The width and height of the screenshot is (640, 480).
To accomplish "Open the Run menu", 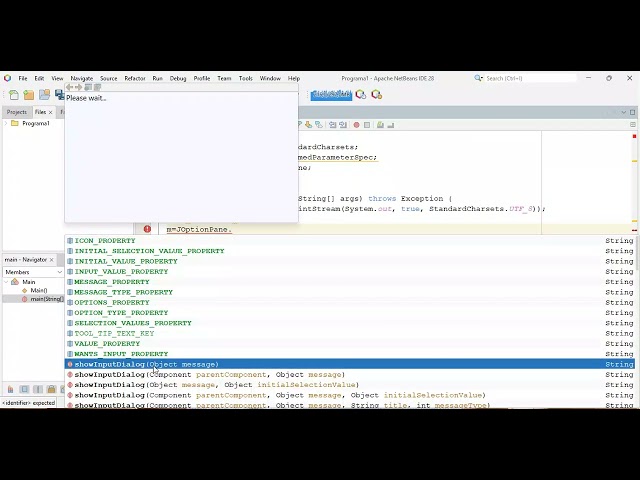I will click(158, 78).
